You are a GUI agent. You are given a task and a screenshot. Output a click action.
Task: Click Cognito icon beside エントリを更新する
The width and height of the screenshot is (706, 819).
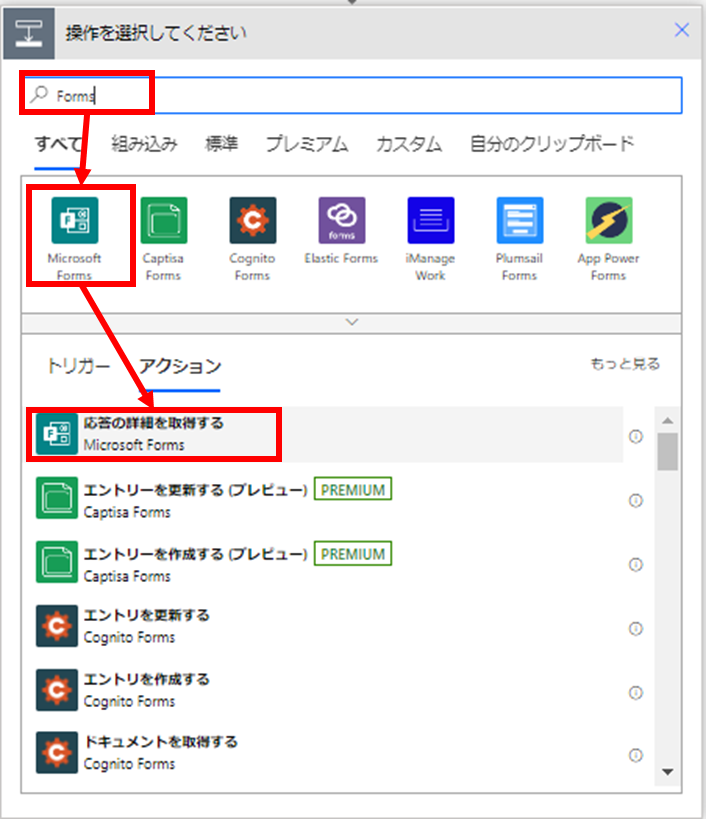[57, 626]
